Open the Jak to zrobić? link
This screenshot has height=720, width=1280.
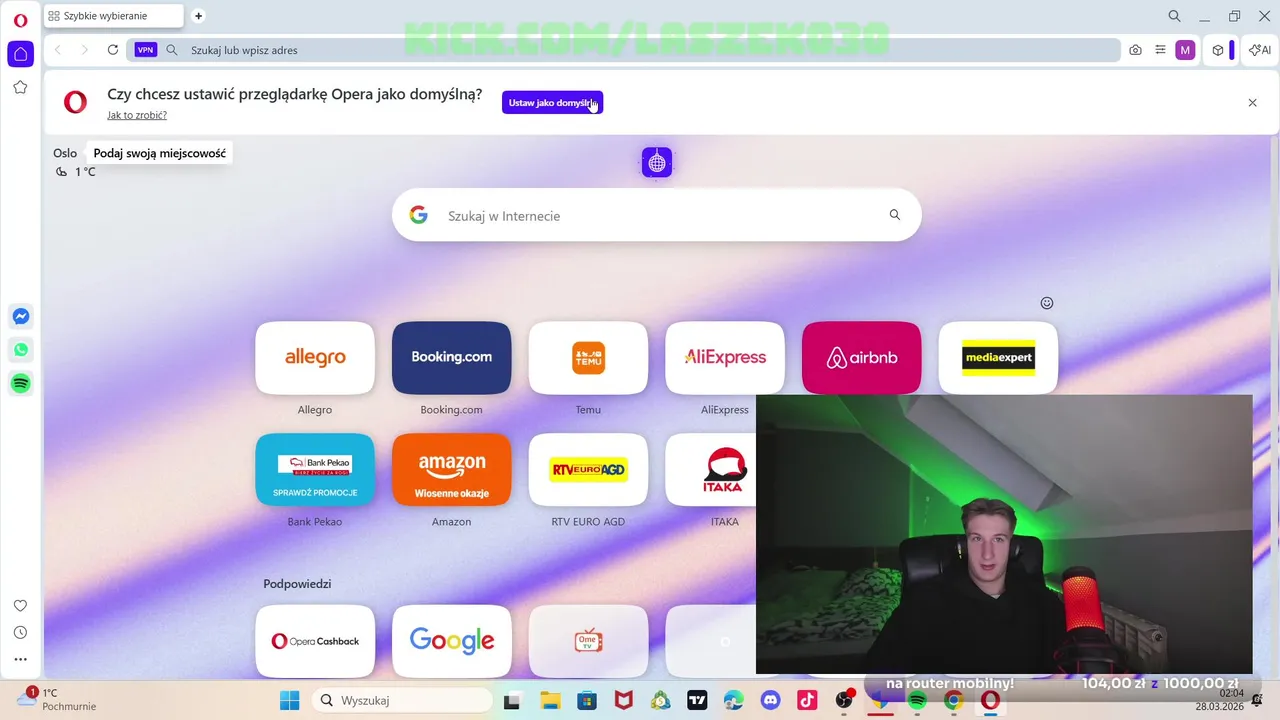point(137,115)
